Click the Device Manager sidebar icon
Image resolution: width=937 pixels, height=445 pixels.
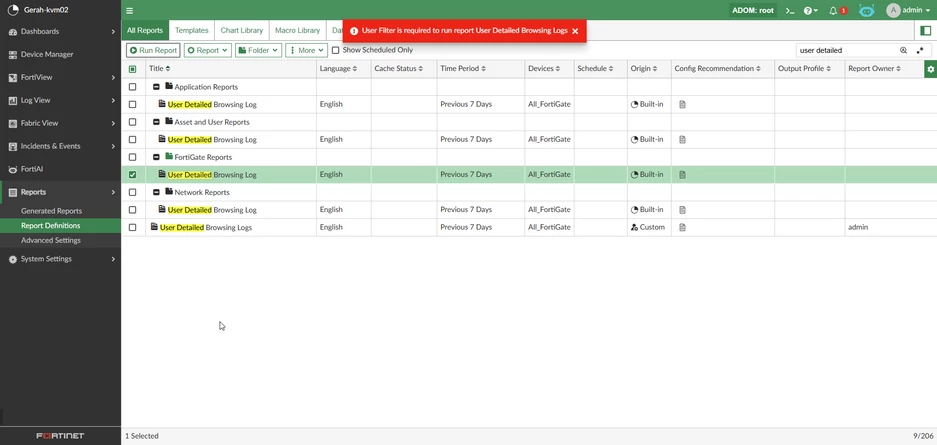coord(13,54)
